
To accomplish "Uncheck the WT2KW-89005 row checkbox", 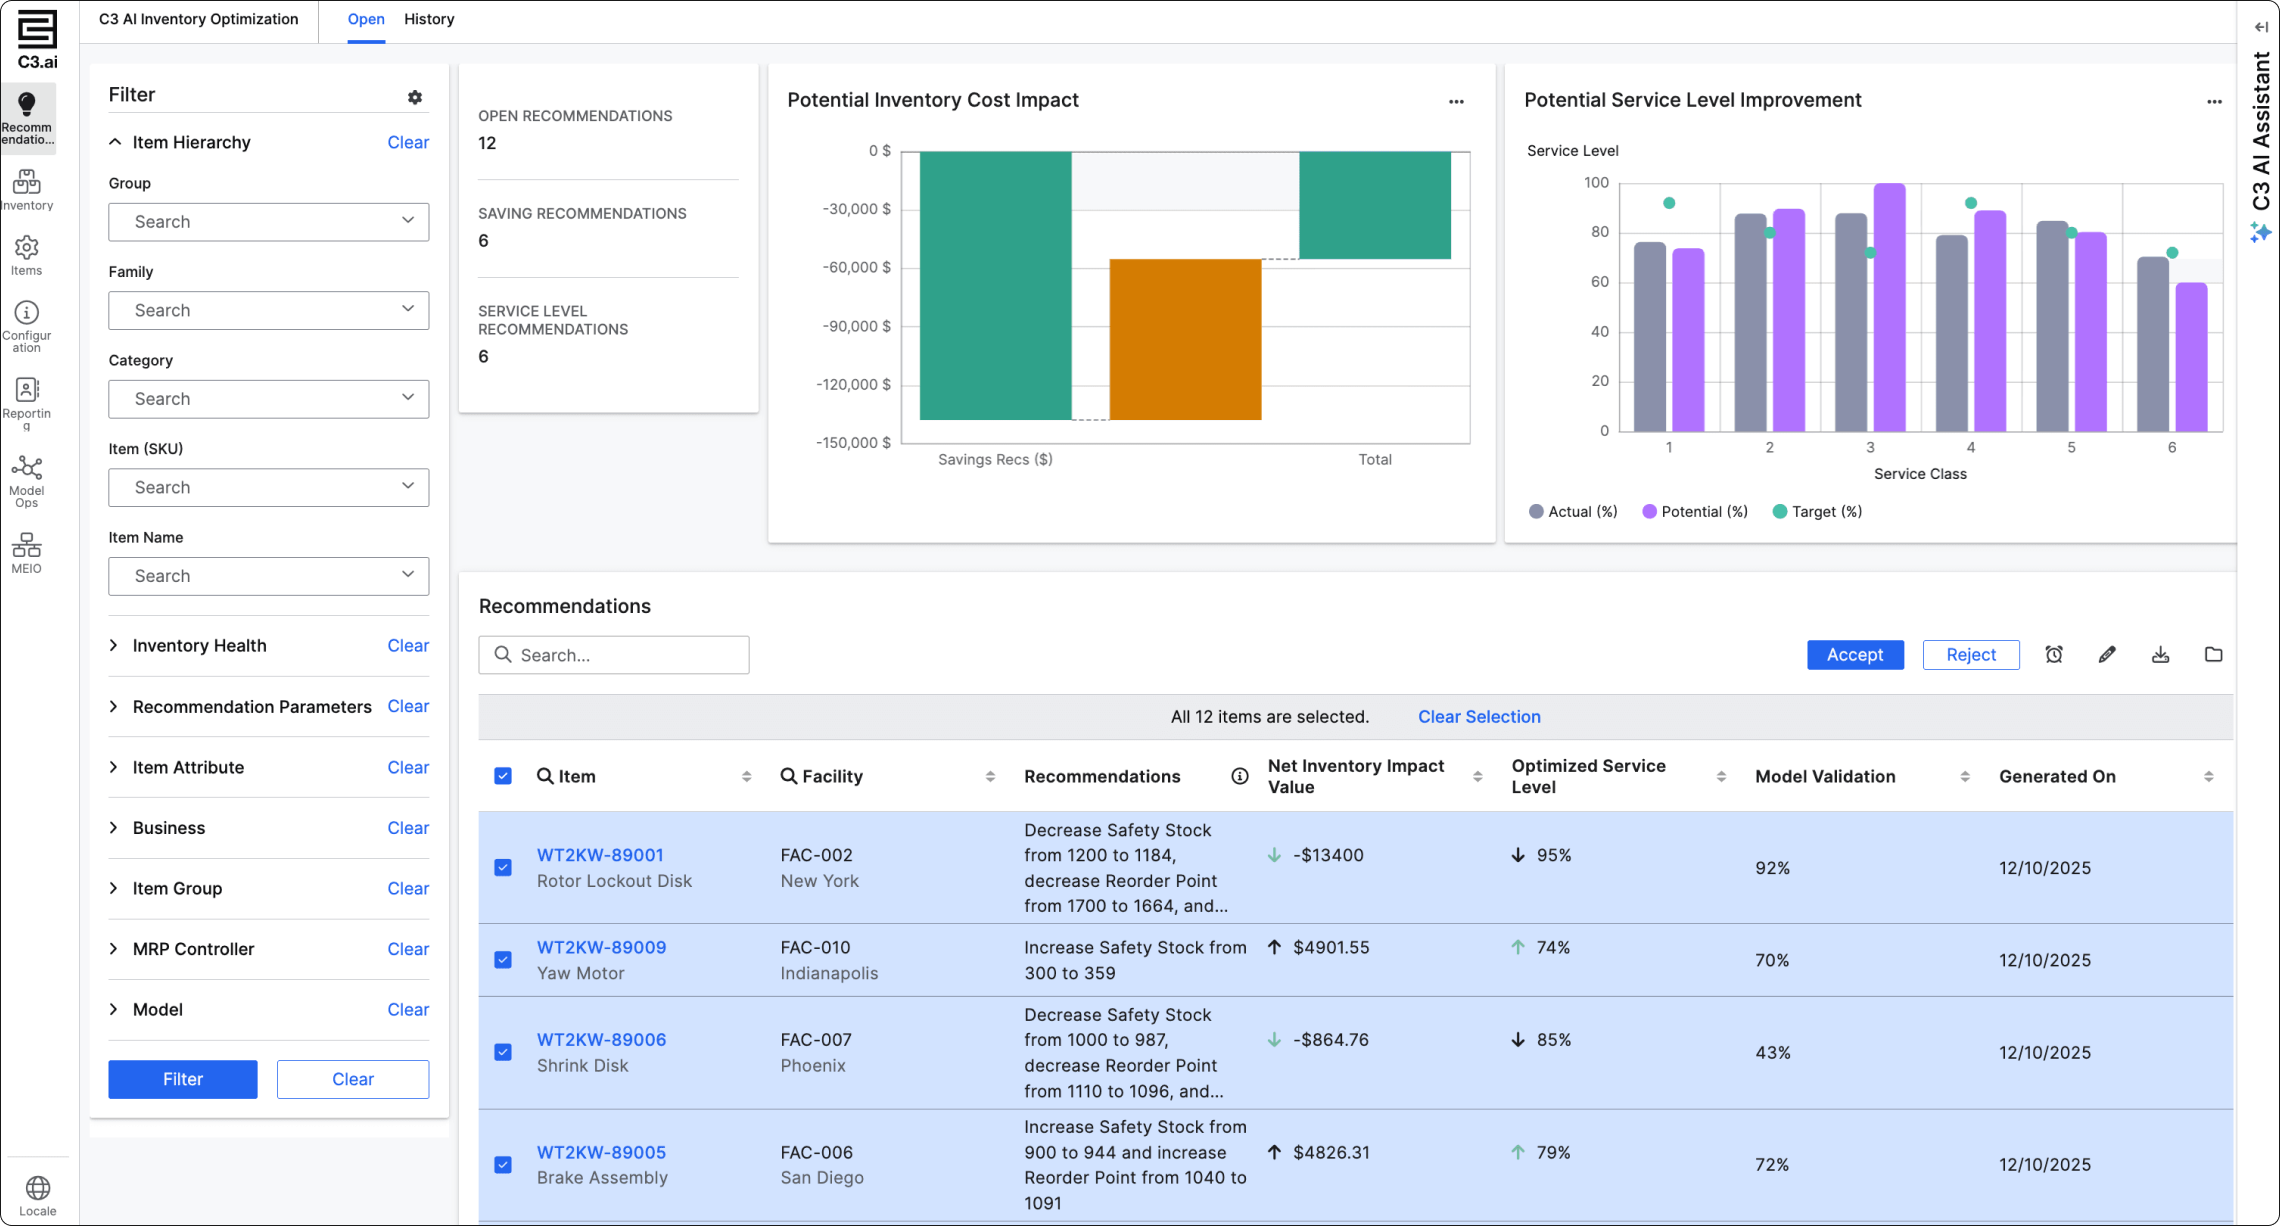I will [503, 1165].
